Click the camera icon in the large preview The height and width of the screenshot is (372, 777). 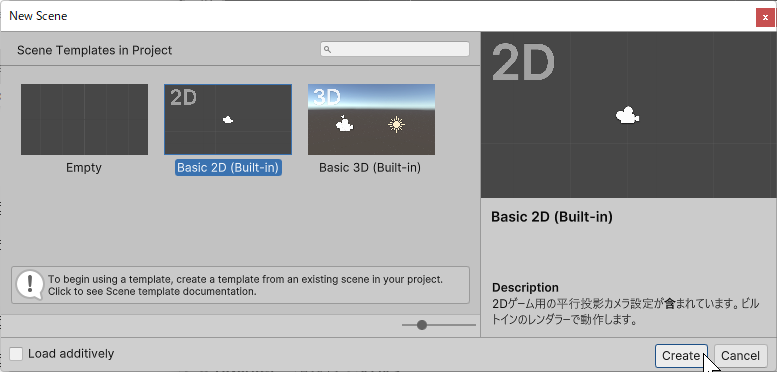pos(627,115)
